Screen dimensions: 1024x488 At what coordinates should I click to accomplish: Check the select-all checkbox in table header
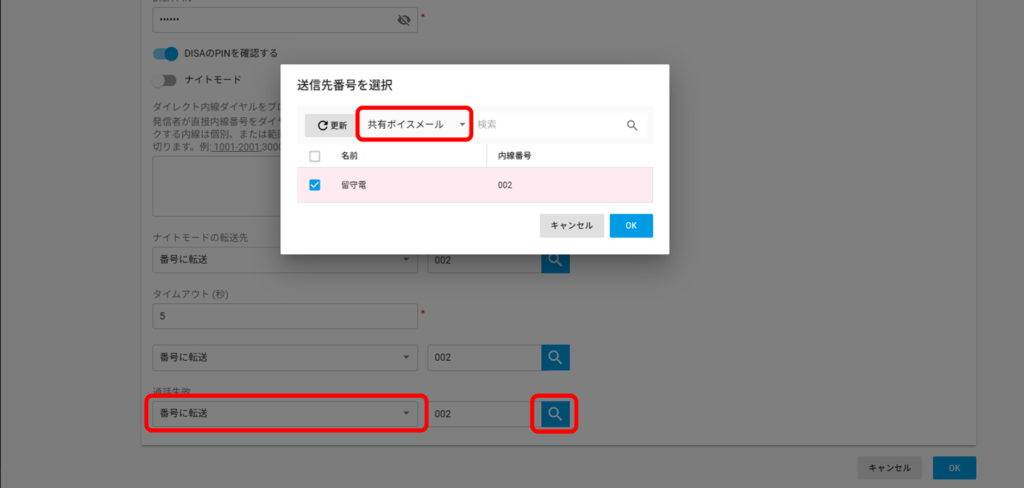pos(315,156)
